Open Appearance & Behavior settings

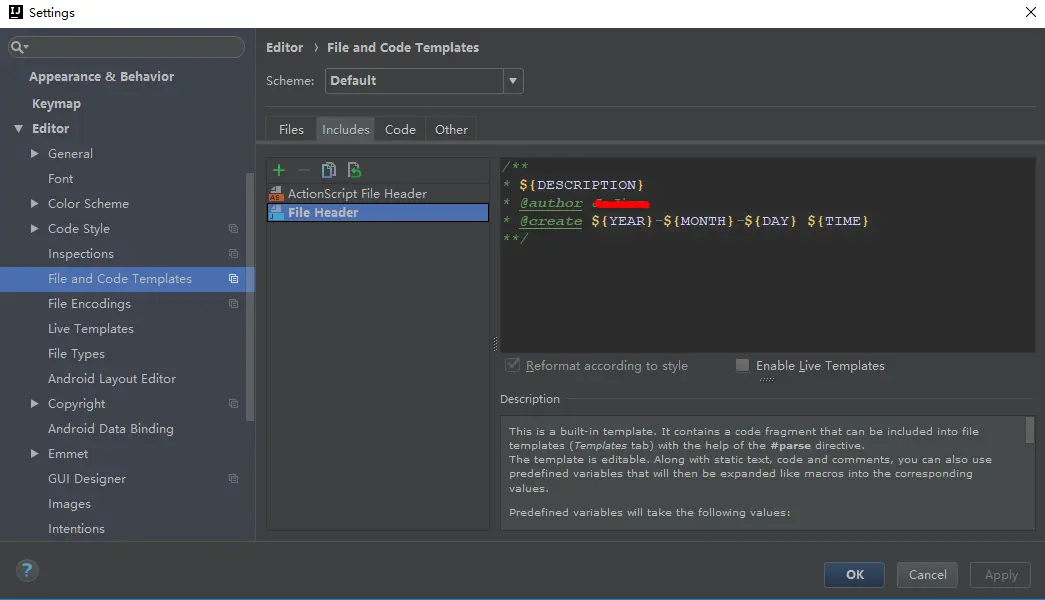(x=101, y=77)
